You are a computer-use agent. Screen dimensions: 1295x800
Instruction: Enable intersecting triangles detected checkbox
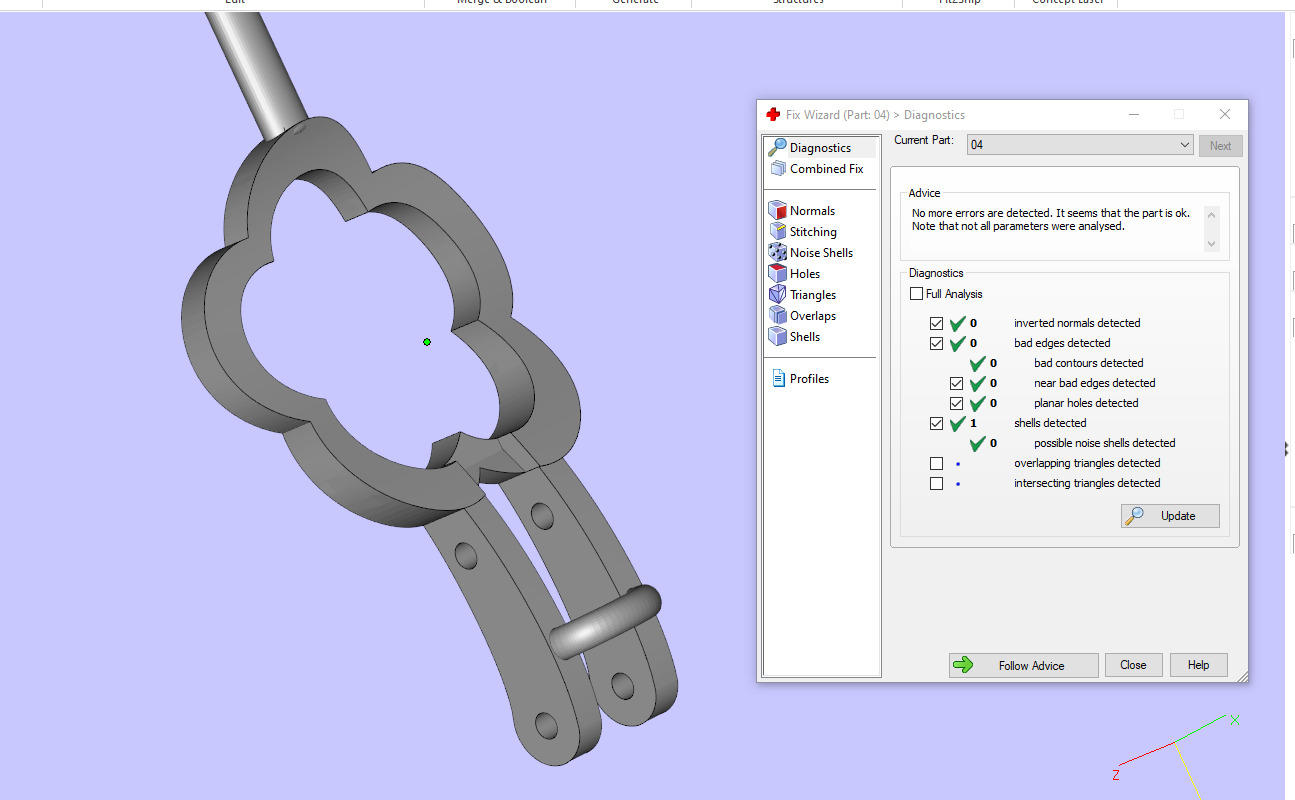coord(936,483)
